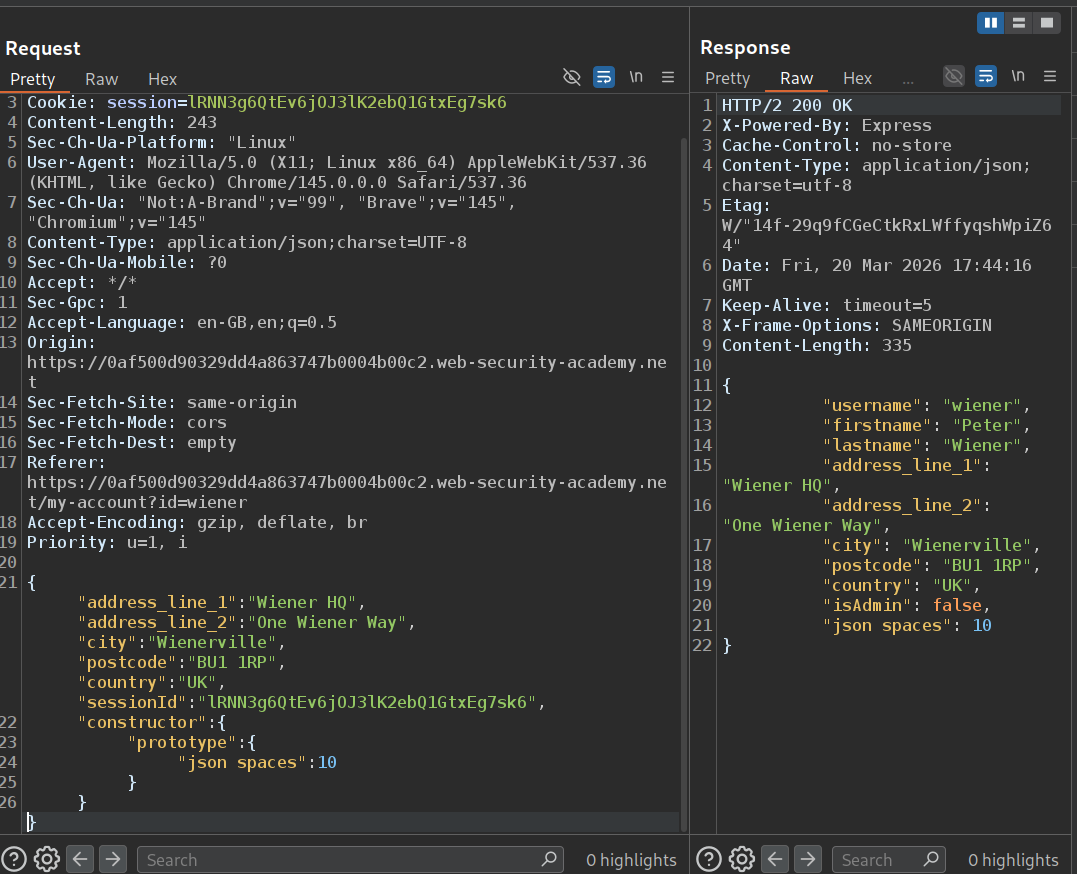Screen dimensions: 1077x874
Task: Select the top-bottom split layout icon
Action: pyautogui.click(x=1018, y=22)
